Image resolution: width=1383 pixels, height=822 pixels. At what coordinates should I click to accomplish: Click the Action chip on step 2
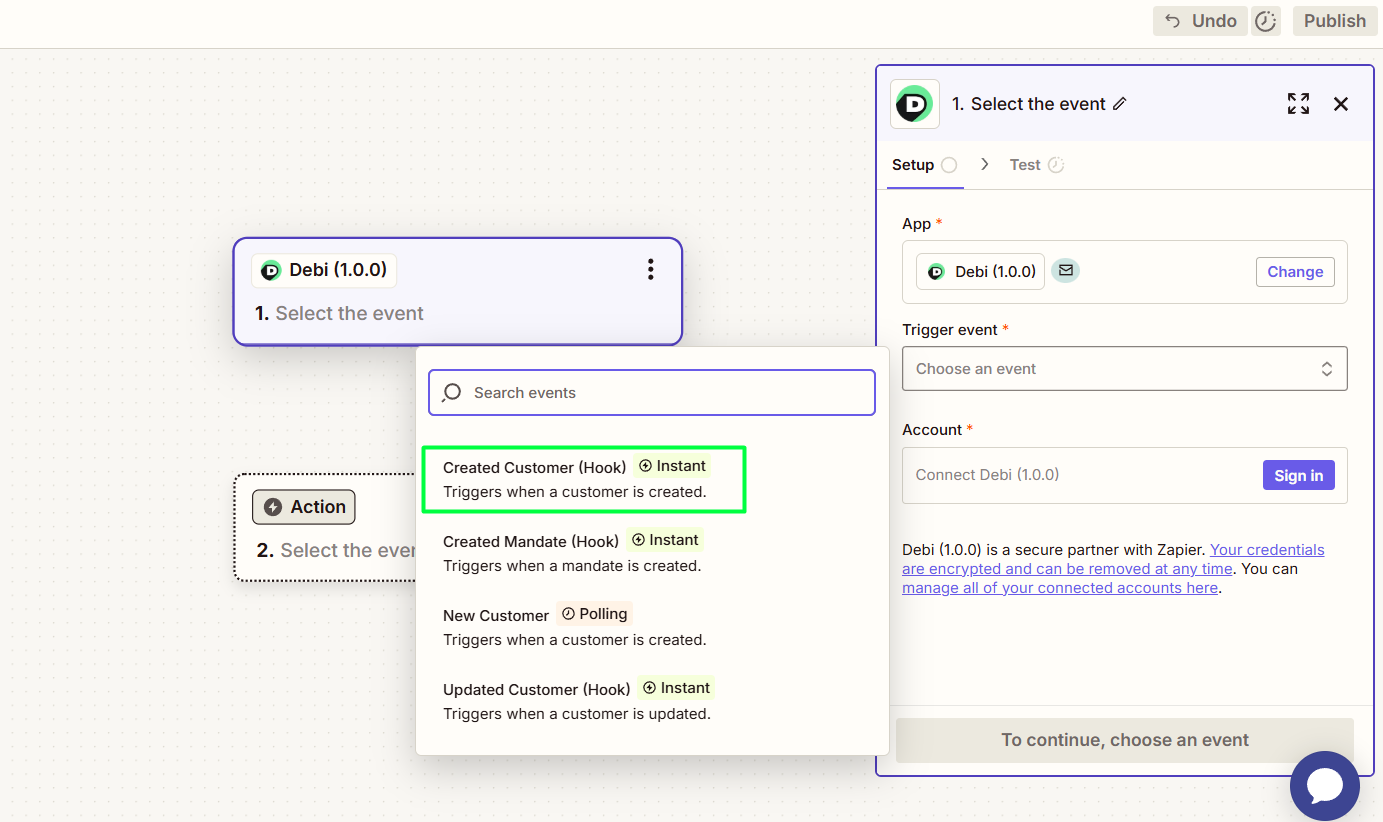[x=304, y=507]
